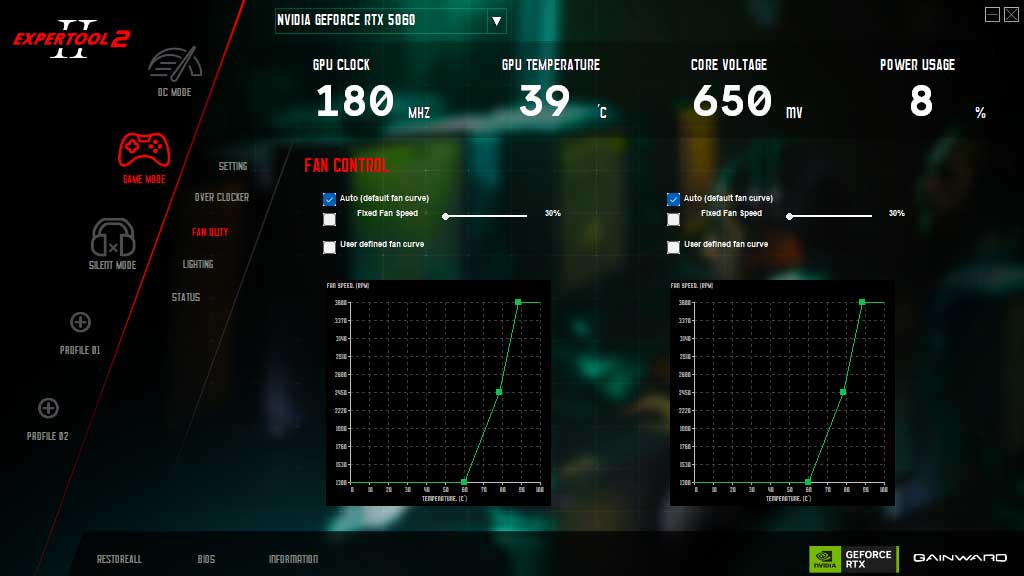Switch to Silent Mode headphones icon
The image size is (1024, 576).
pyautogui.click(x=113, y=239)
